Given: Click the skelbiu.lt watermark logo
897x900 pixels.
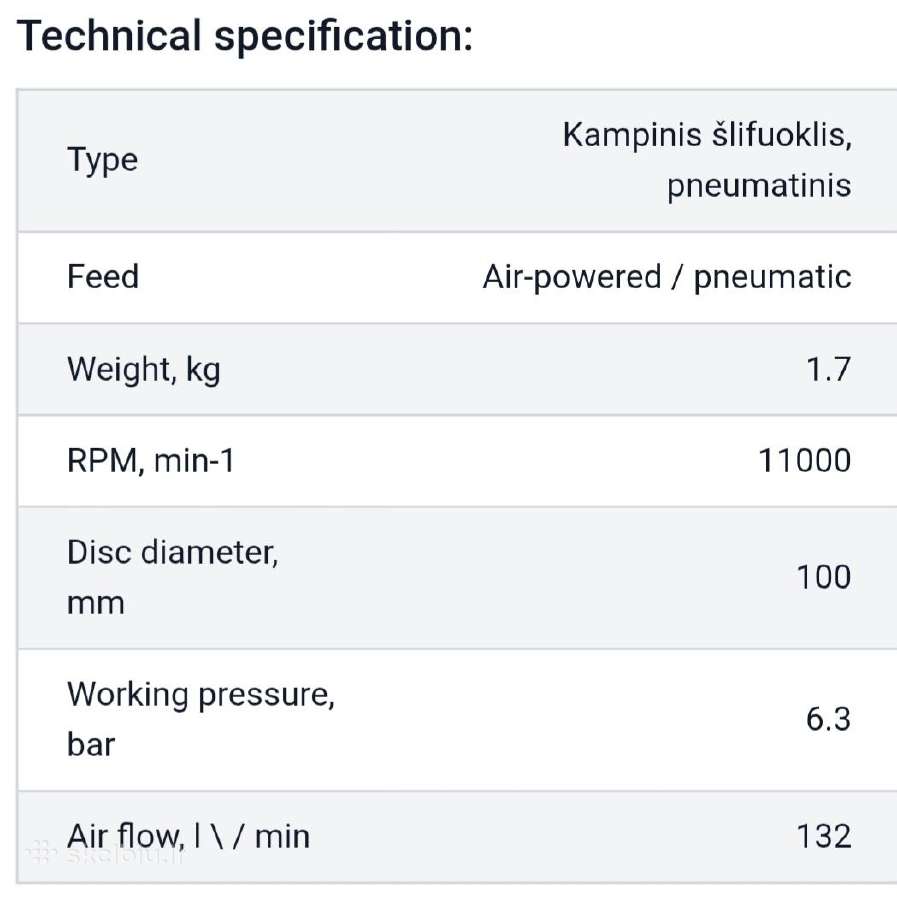Looking at the screenshot, I should [x=105, y=854].
